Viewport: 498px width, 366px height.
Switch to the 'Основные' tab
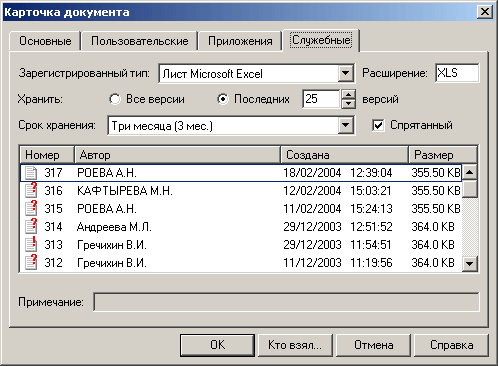click(x=45, y=41)
